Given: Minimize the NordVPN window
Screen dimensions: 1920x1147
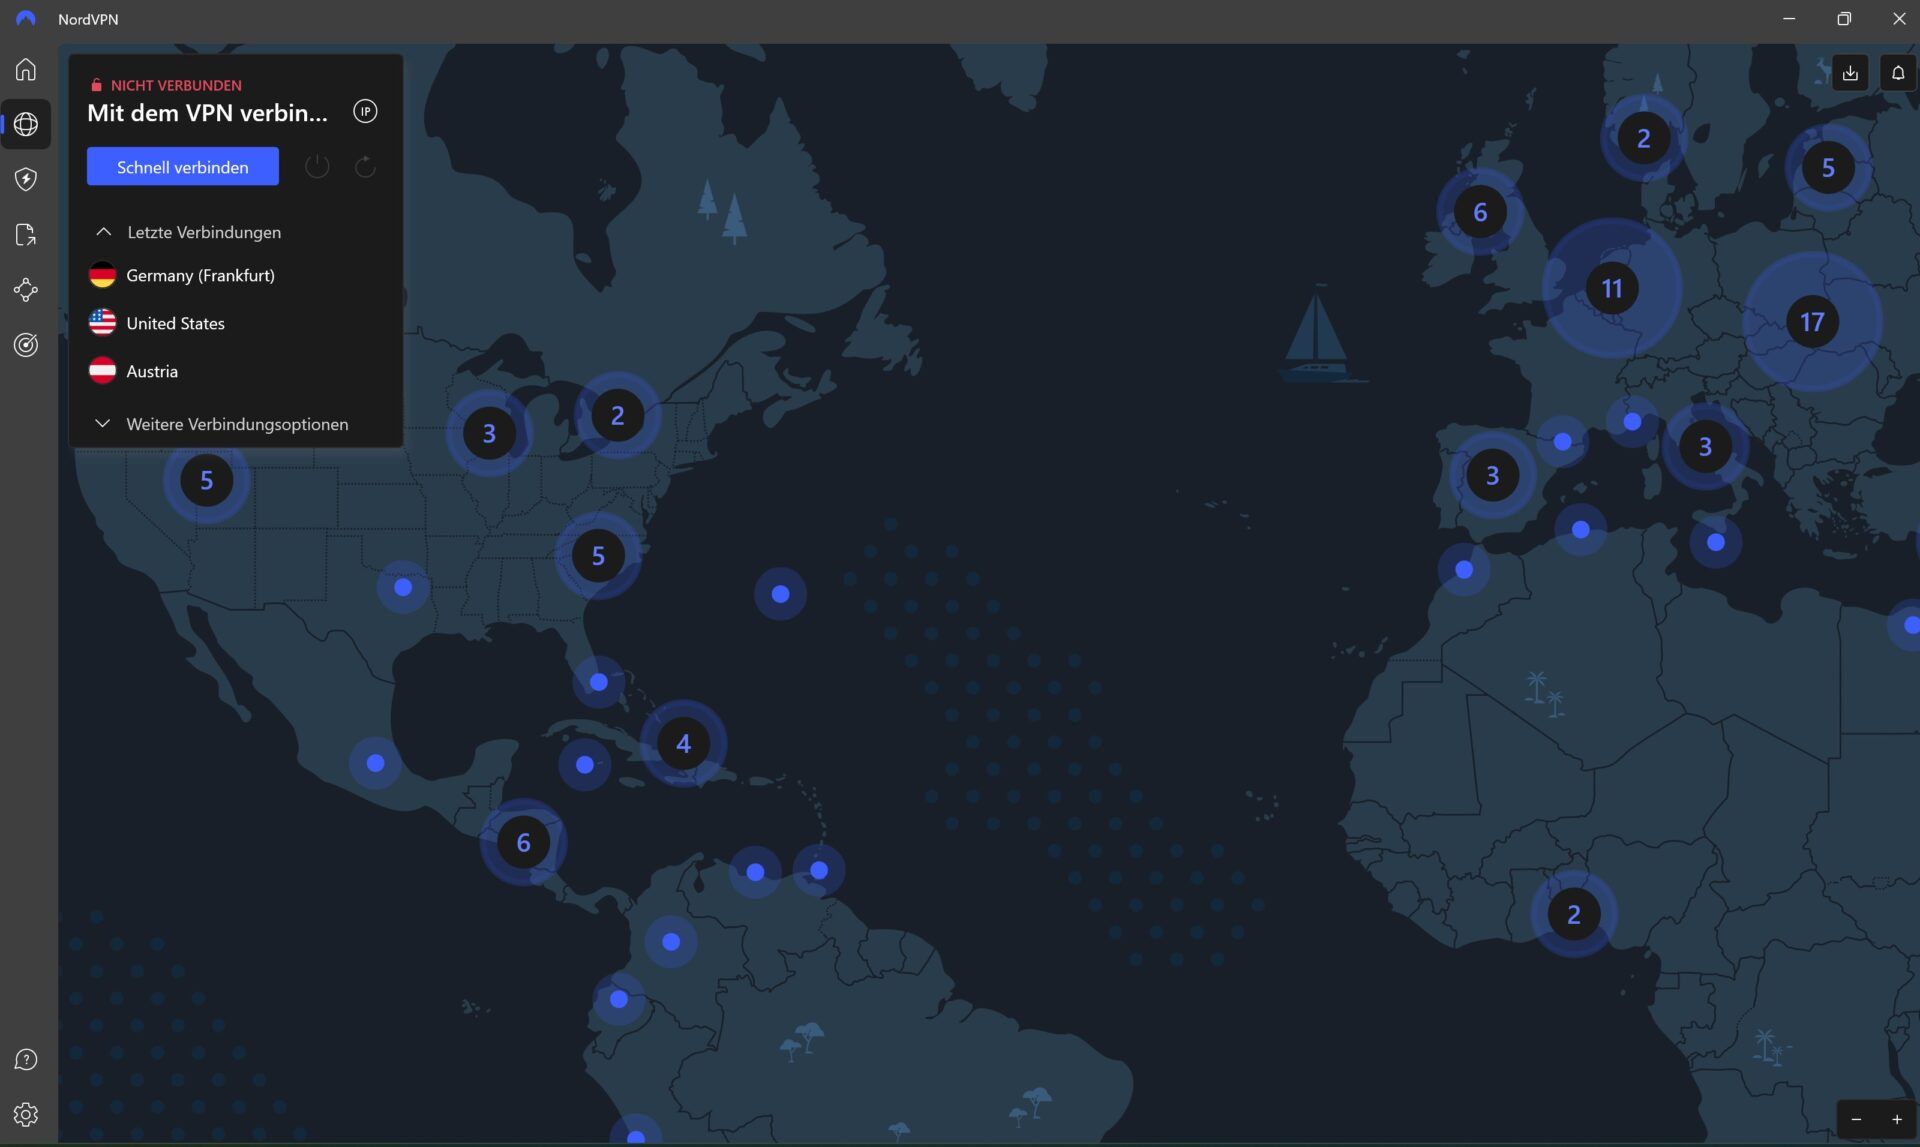Looking at the screenshot, I should click(x=1789, y=19).
